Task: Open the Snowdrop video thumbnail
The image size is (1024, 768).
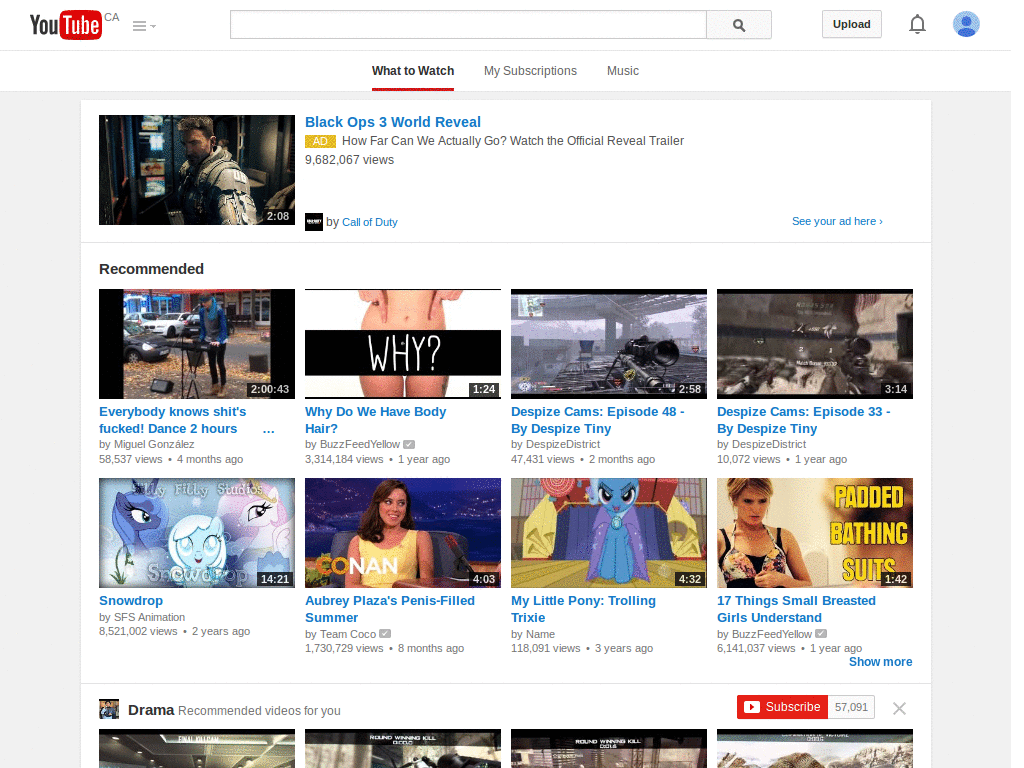Action: pyautogui.click(x=197, y=533)
